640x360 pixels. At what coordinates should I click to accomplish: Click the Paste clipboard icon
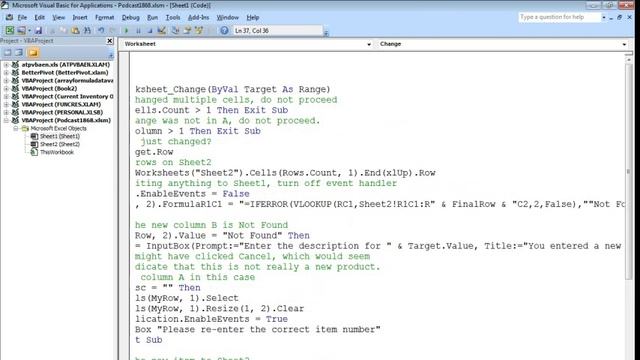point(75,31)
